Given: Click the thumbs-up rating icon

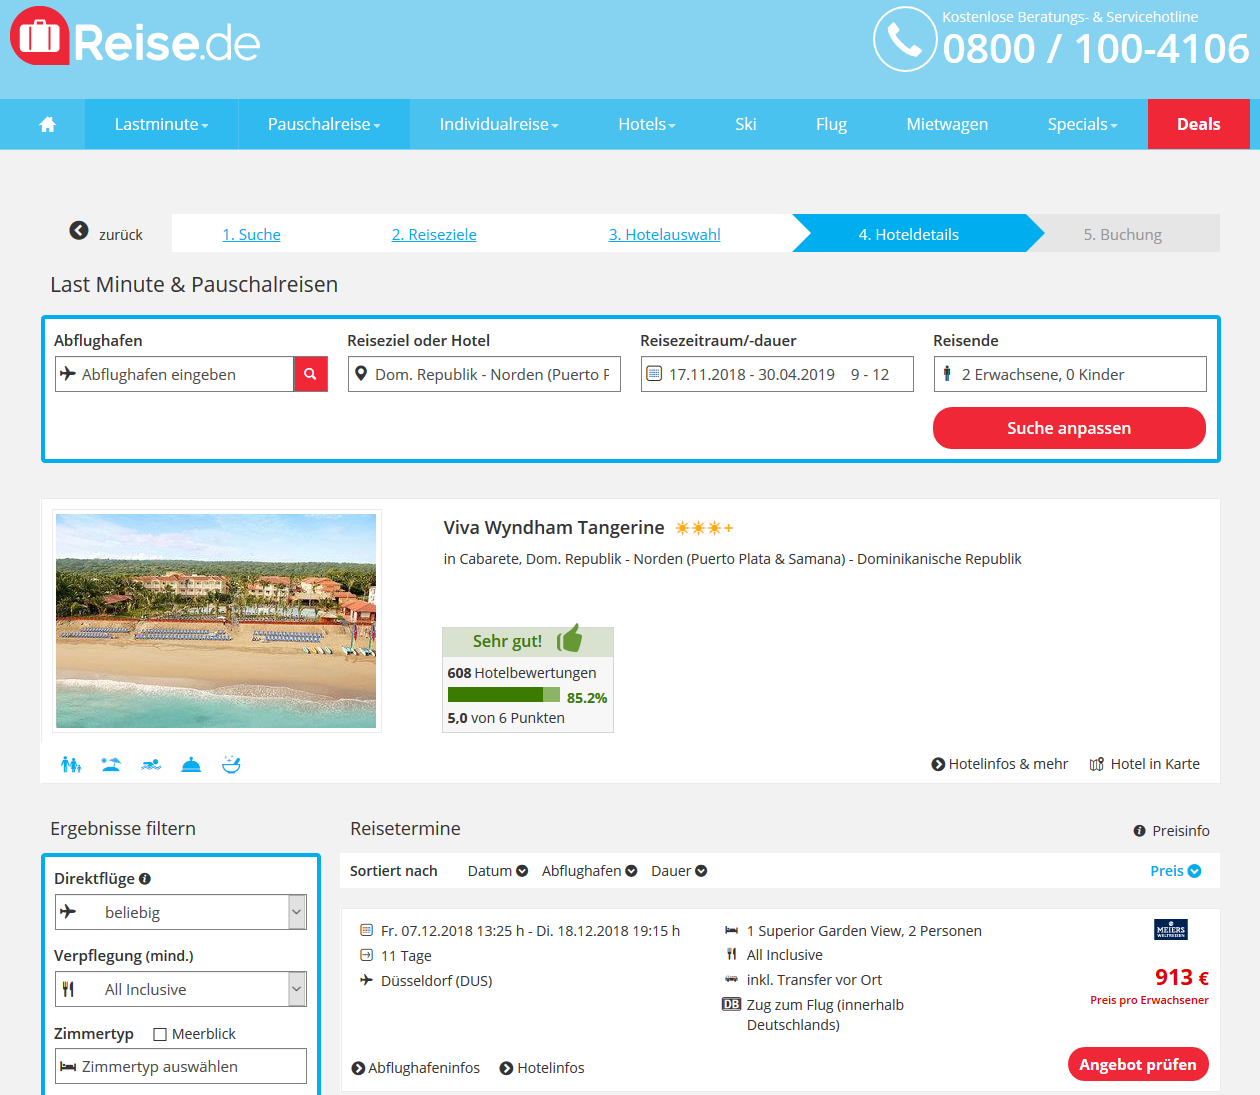Looking at the screenshot, I should (x=570, y=638).
